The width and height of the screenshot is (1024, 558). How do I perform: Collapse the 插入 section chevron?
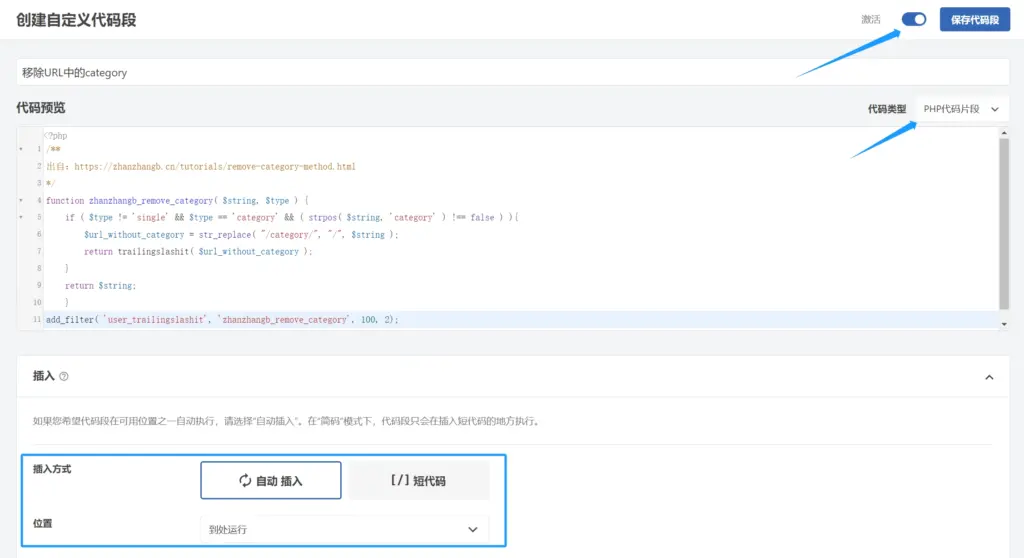pyautogui.click(x=989, y=377)
